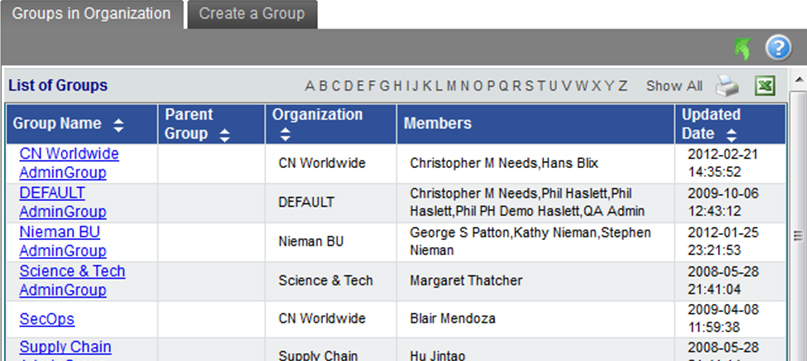The height and width of the screenshot is (361, 807).
Task: Print the list using printer icon
Action: click(x=727, y=86)
